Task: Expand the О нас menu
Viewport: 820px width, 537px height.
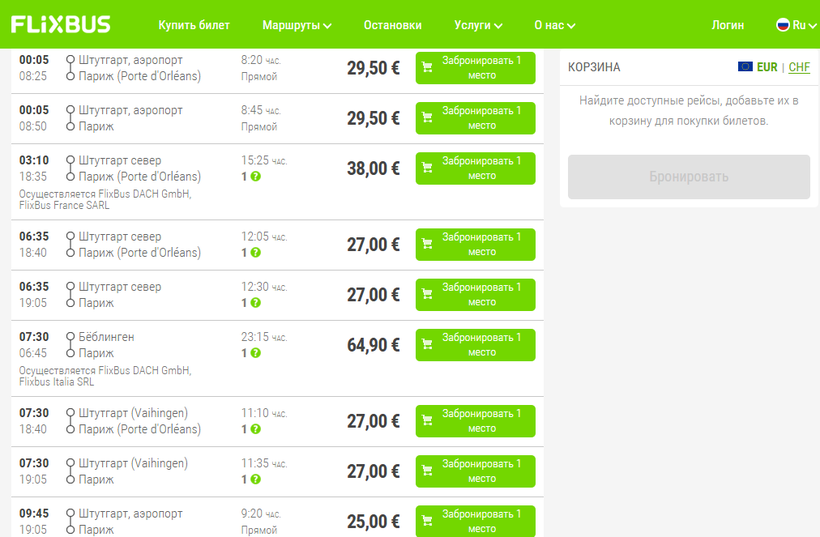Action: [x=555, y=25]
